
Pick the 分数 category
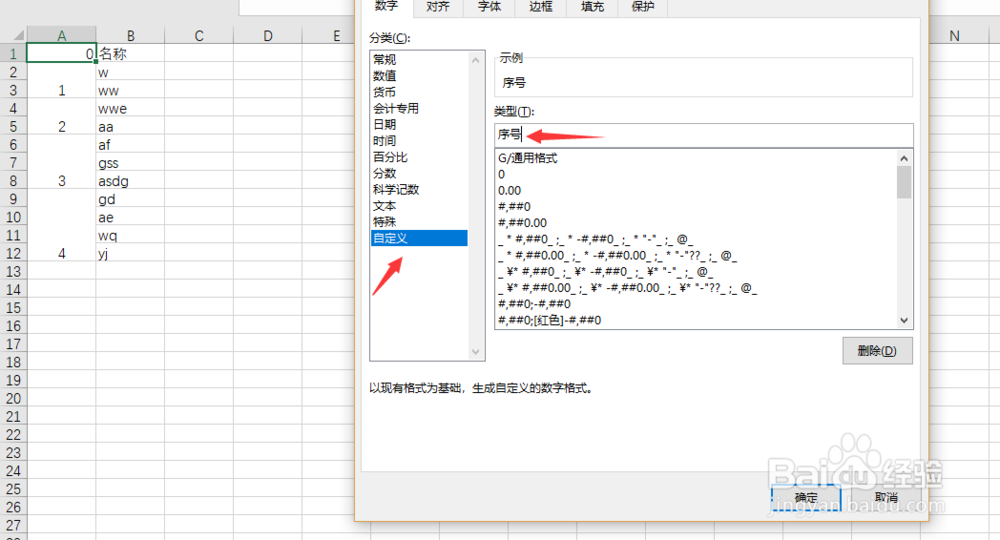[419, 173]
